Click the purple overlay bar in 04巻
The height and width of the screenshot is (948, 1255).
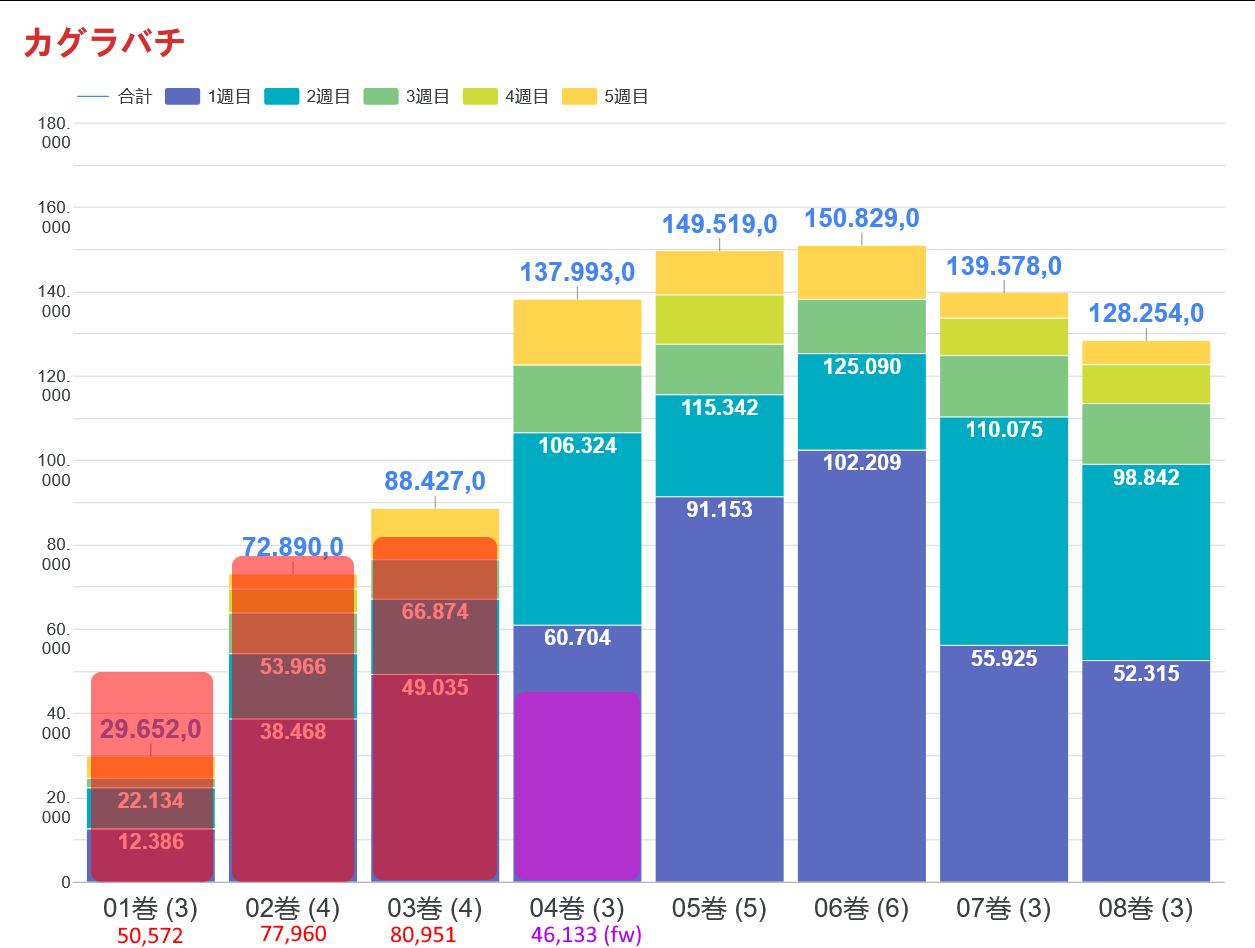577,786
